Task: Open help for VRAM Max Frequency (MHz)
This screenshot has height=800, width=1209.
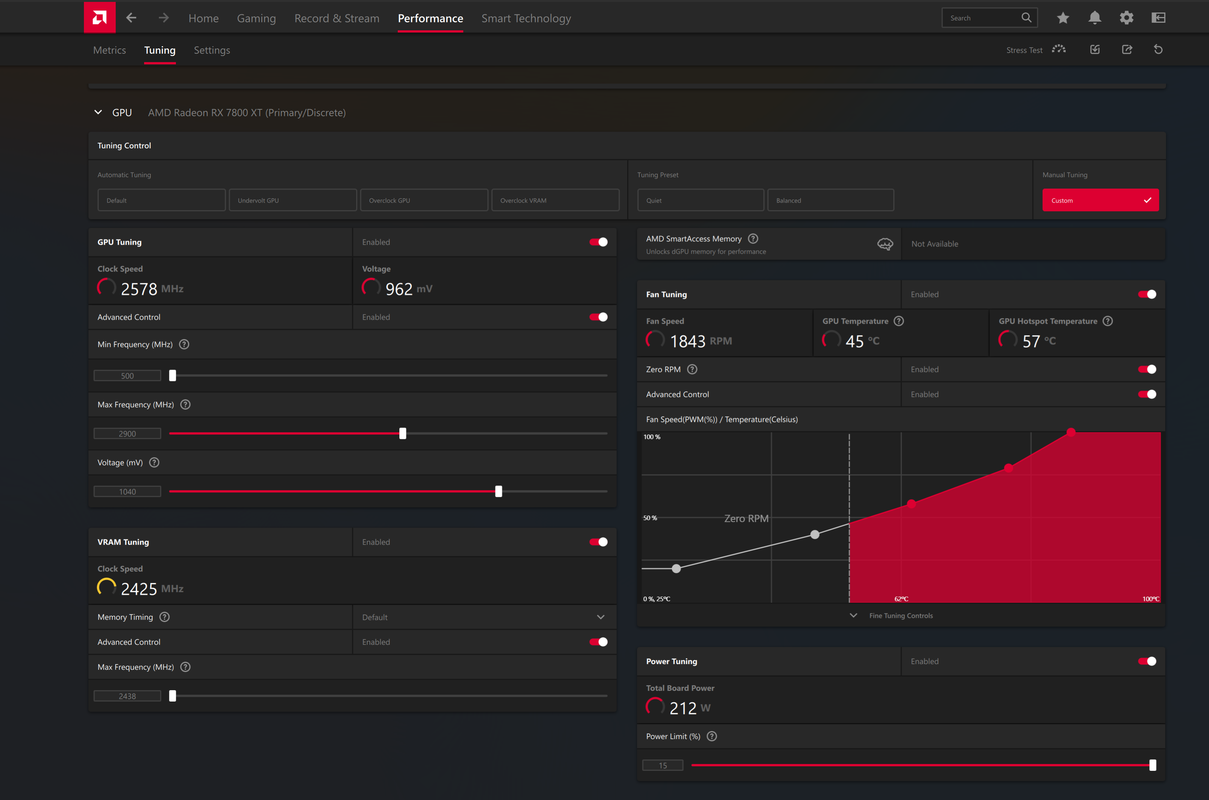Action: click(185, 667)
